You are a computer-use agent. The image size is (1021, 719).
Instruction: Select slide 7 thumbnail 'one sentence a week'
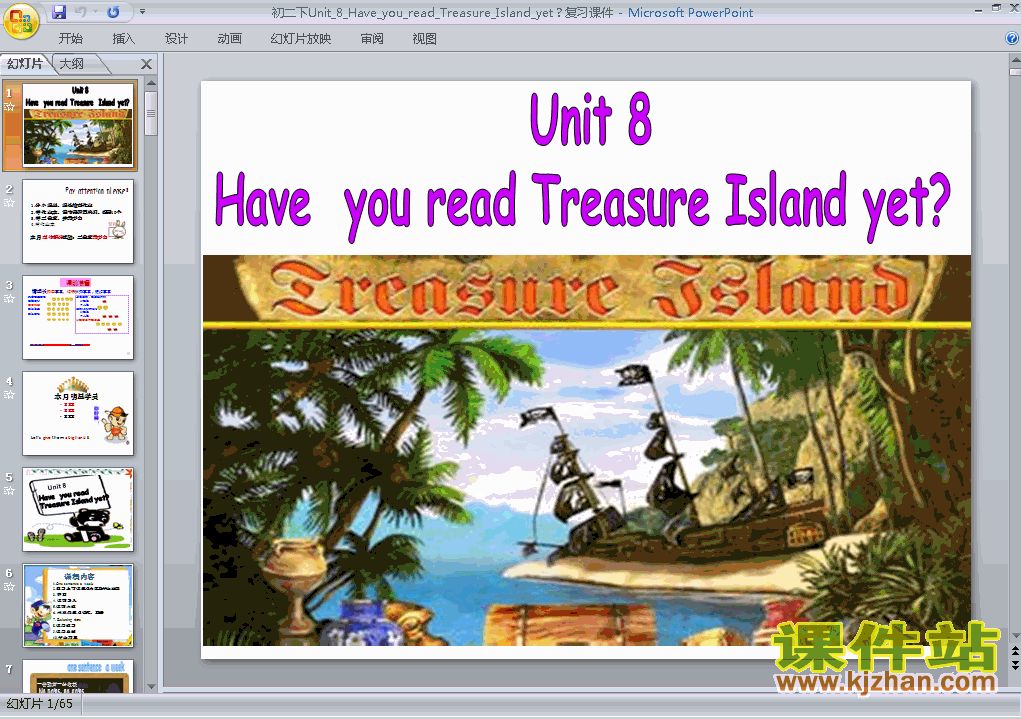pyautogui.click(x=78, y=676)
